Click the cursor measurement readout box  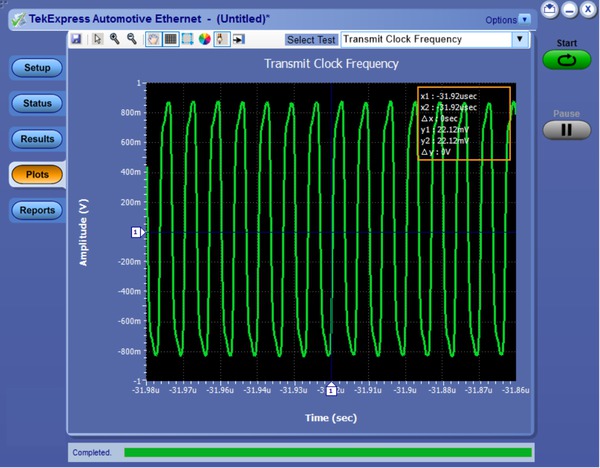tap(463, 123)
